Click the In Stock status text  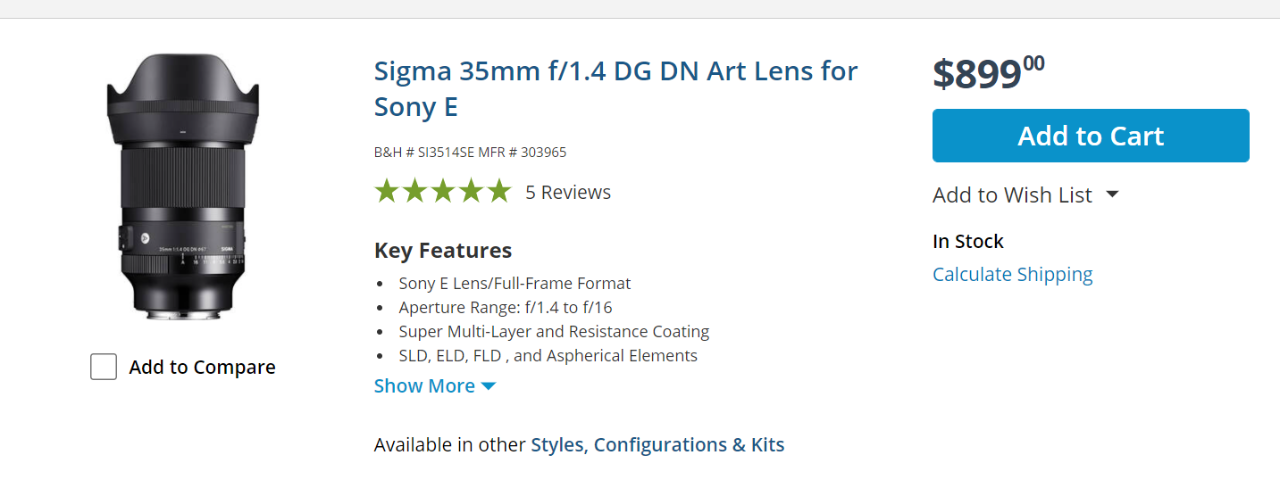968,241
